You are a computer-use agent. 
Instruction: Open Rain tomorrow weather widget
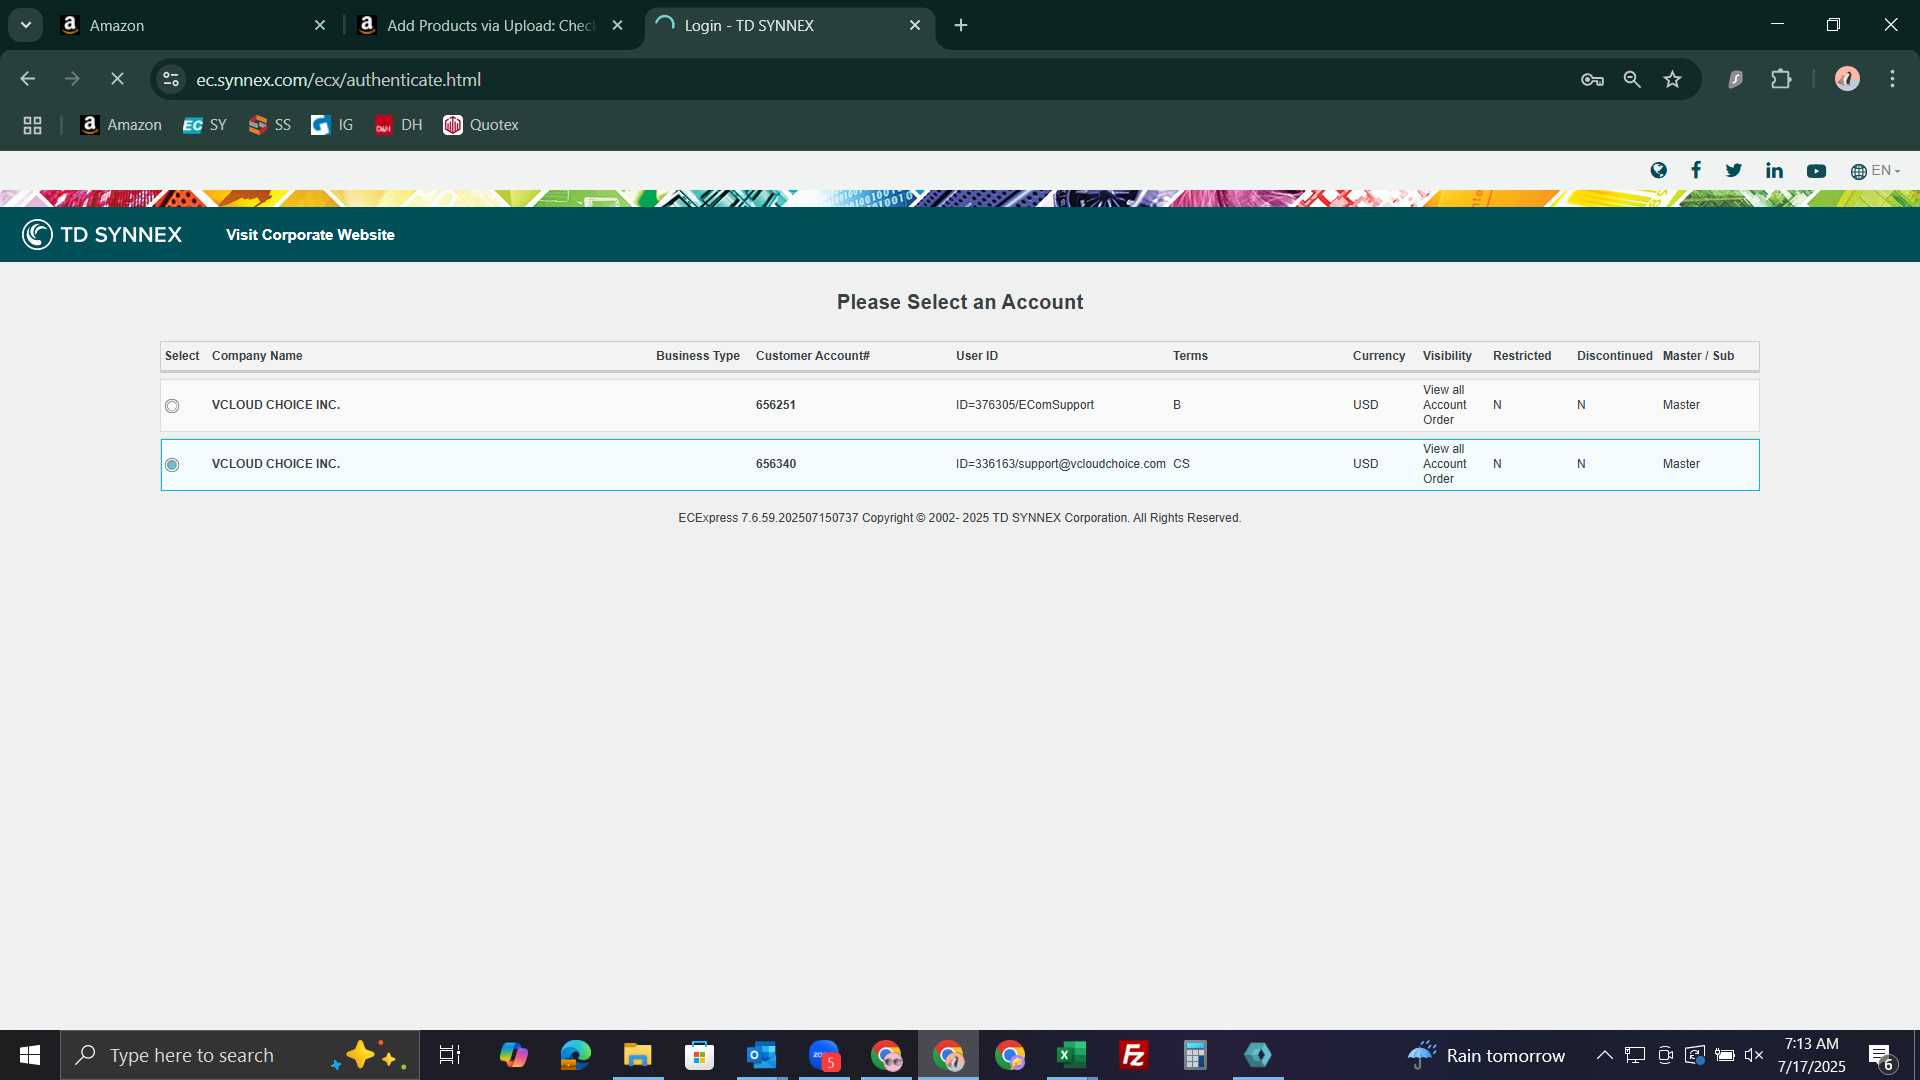1486,1055
